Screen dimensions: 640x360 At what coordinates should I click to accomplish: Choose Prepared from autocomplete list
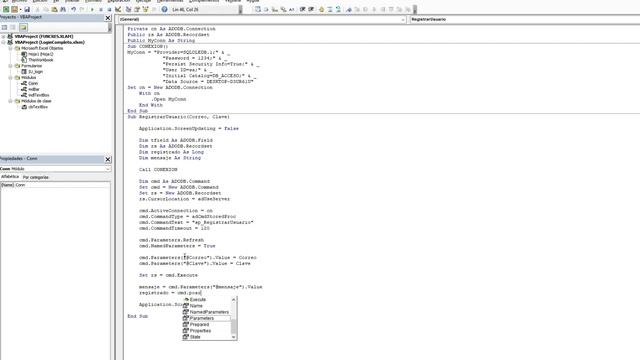(x=199, y=324)
